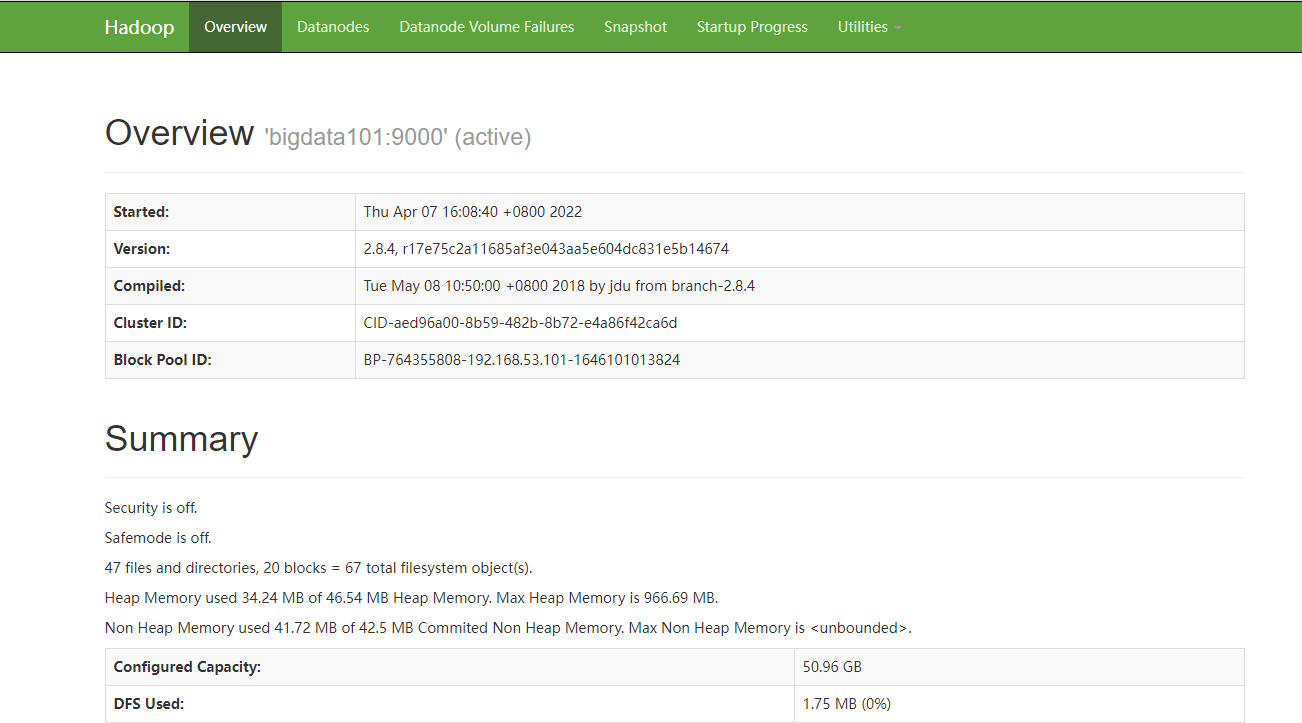Select start time Thu Apr 07 16:08:40
Viewport: 1302px width, 723px height.
(473, 212)
